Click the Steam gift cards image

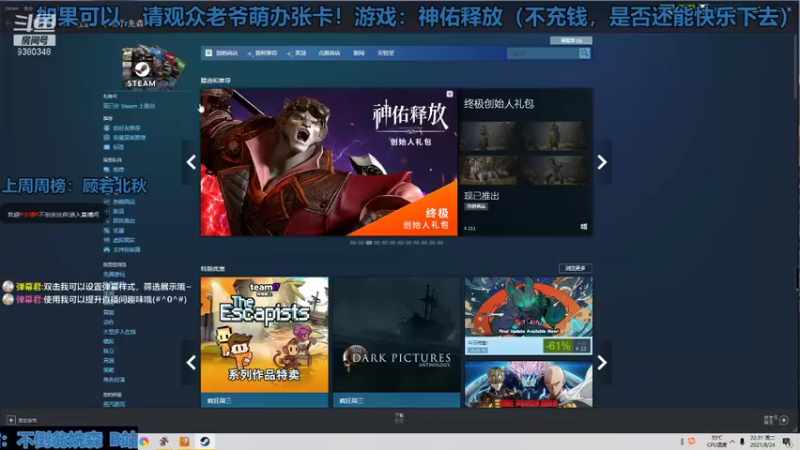[x=154, y=67]
